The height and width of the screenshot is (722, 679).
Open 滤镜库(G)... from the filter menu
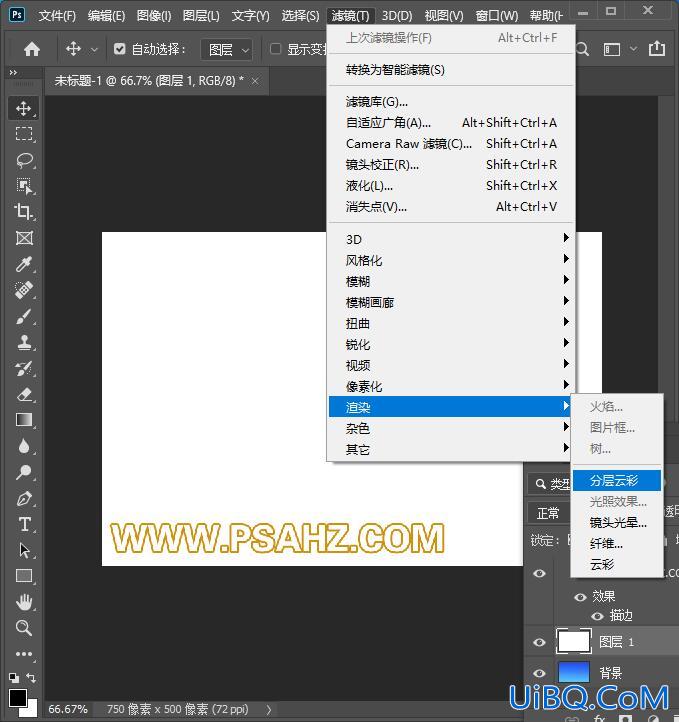tap(451, 102)
